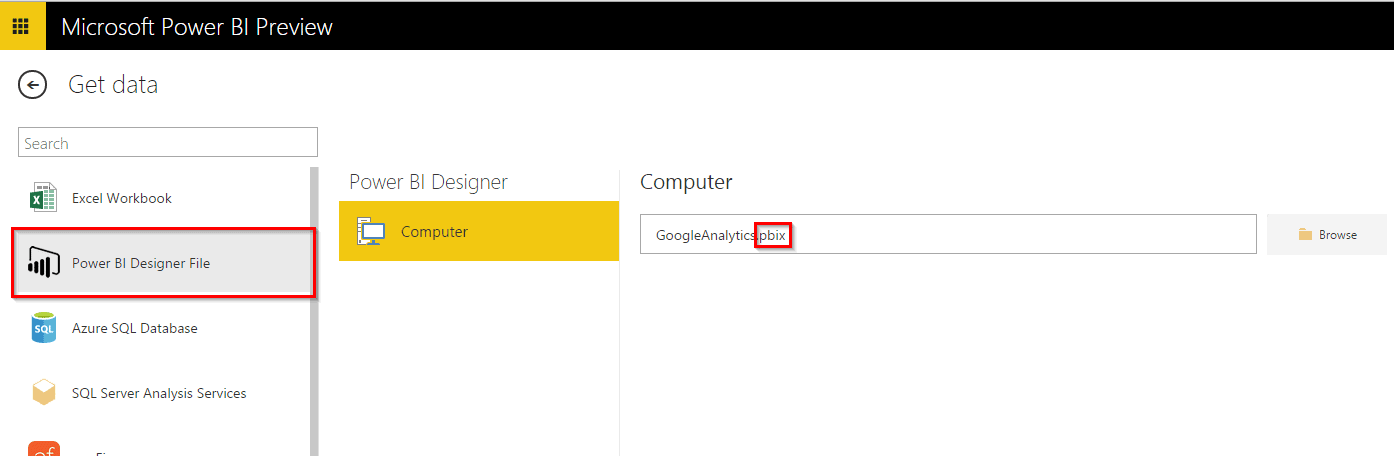Select Excel Workbook data source
The image size is (1394, 456).
[x=122, y=198]
